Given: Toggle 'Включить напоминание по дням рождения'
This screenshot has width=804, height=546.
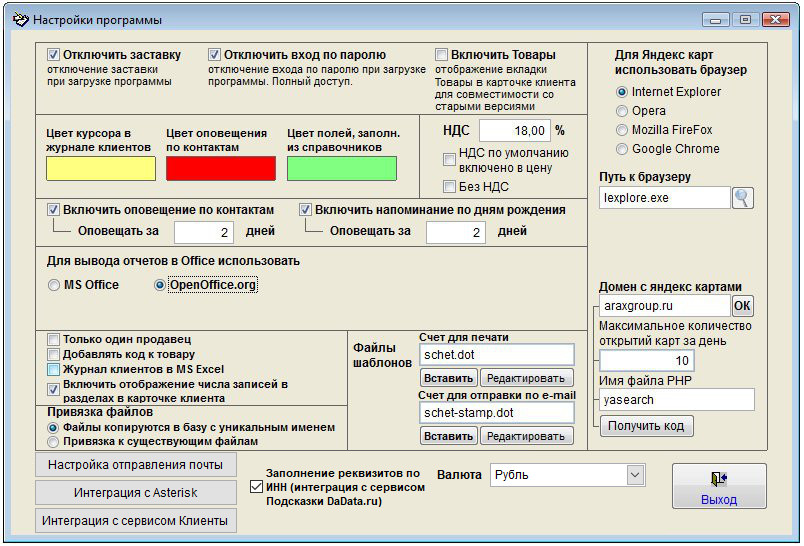Looking at the screenshot, I should (305, 210).
